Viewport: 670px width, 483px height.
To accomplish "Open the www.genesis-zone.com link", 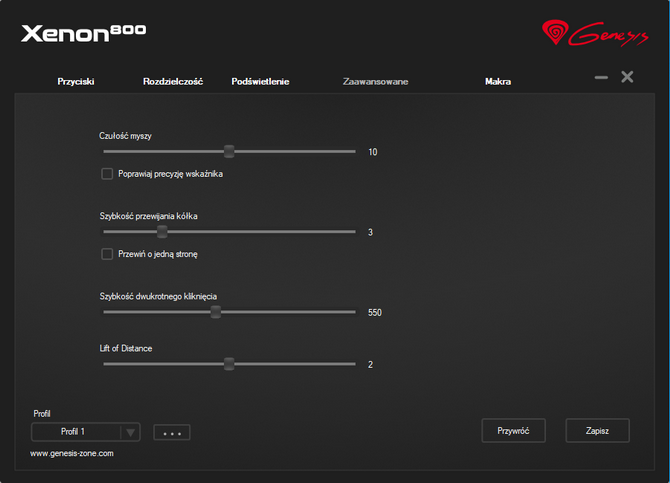I will click(x=72, y=454).
